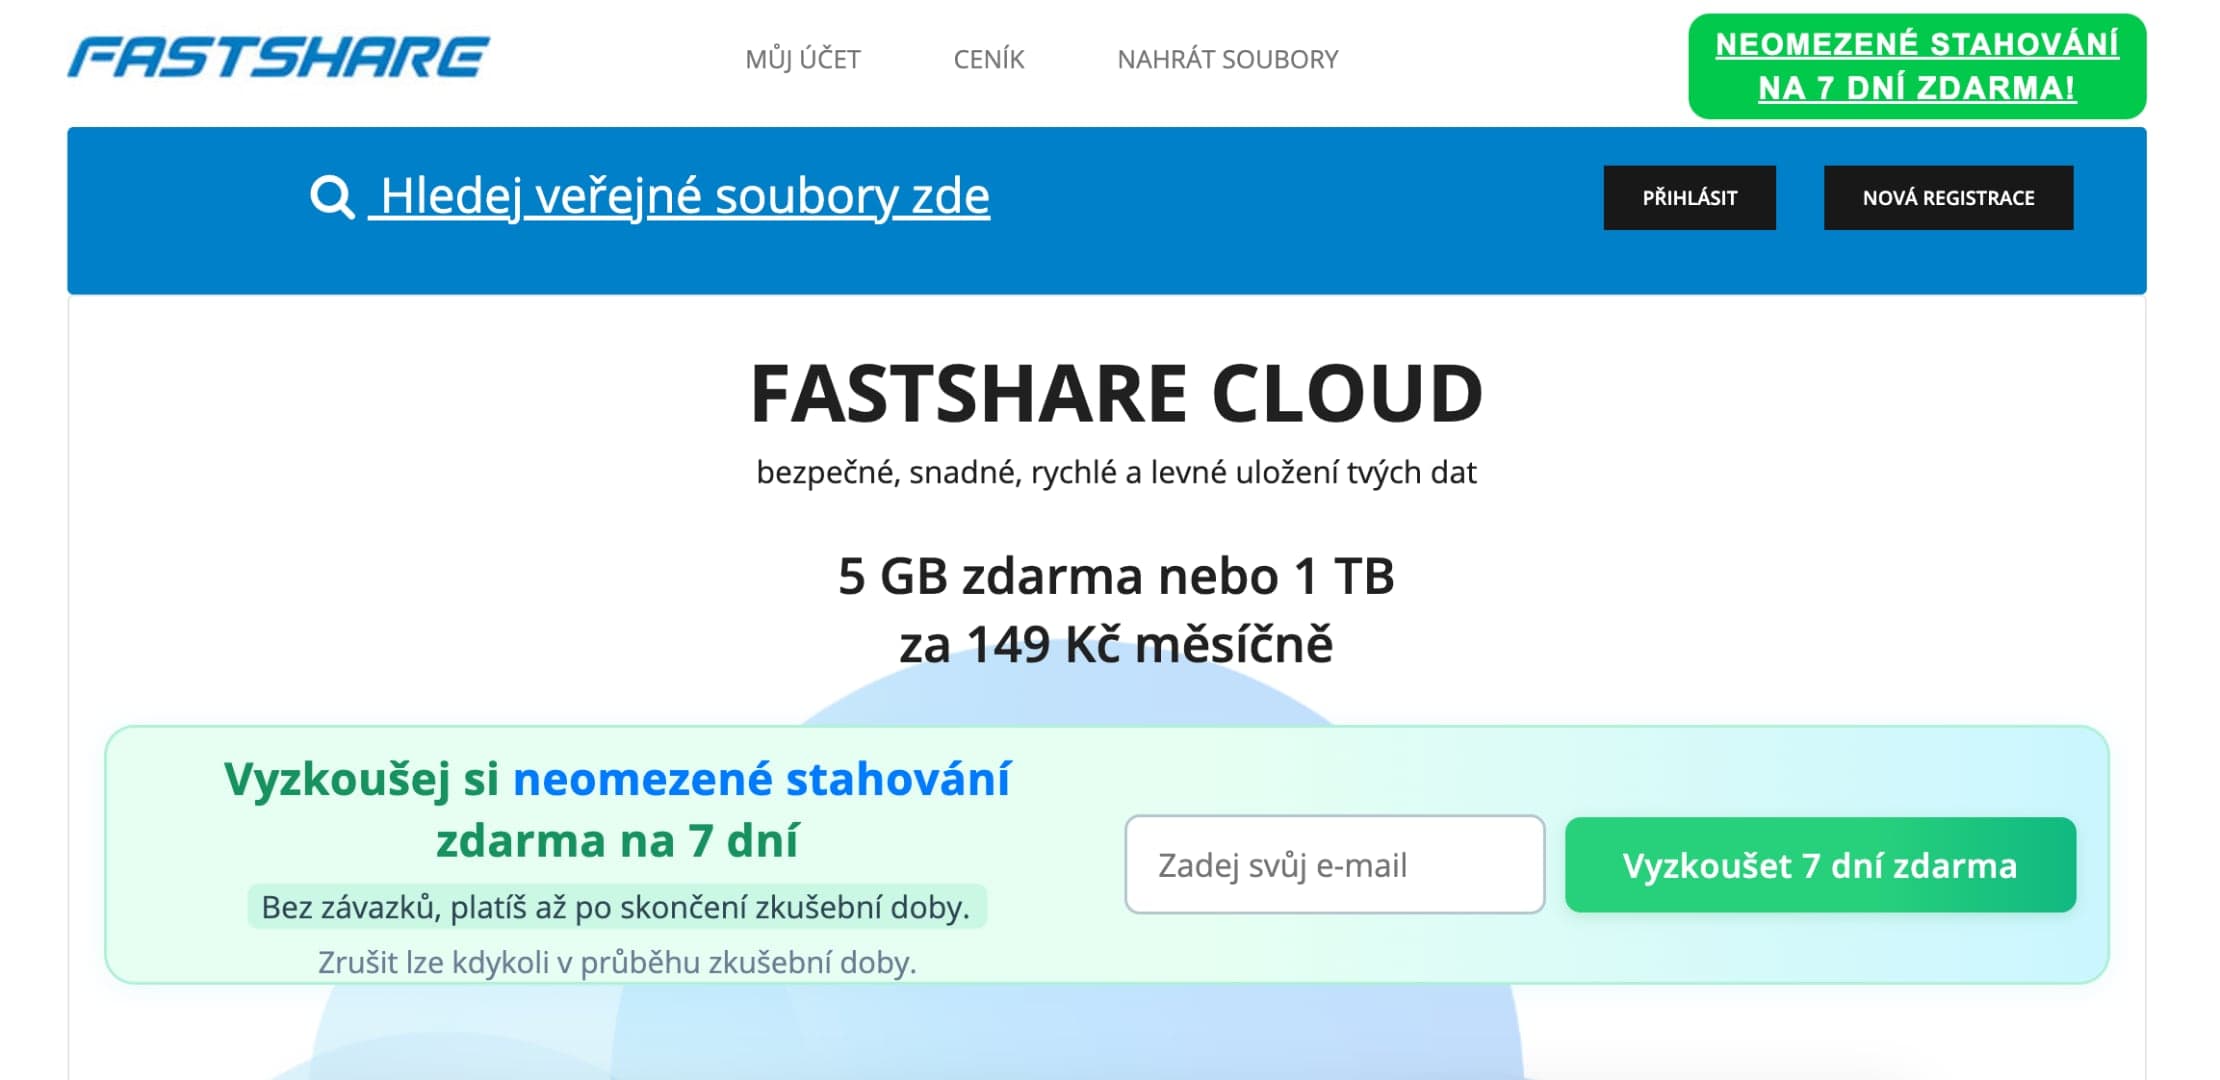Click the Zrušit lze kdykoli note
2220x1080 pixels.
coord(617,962)
